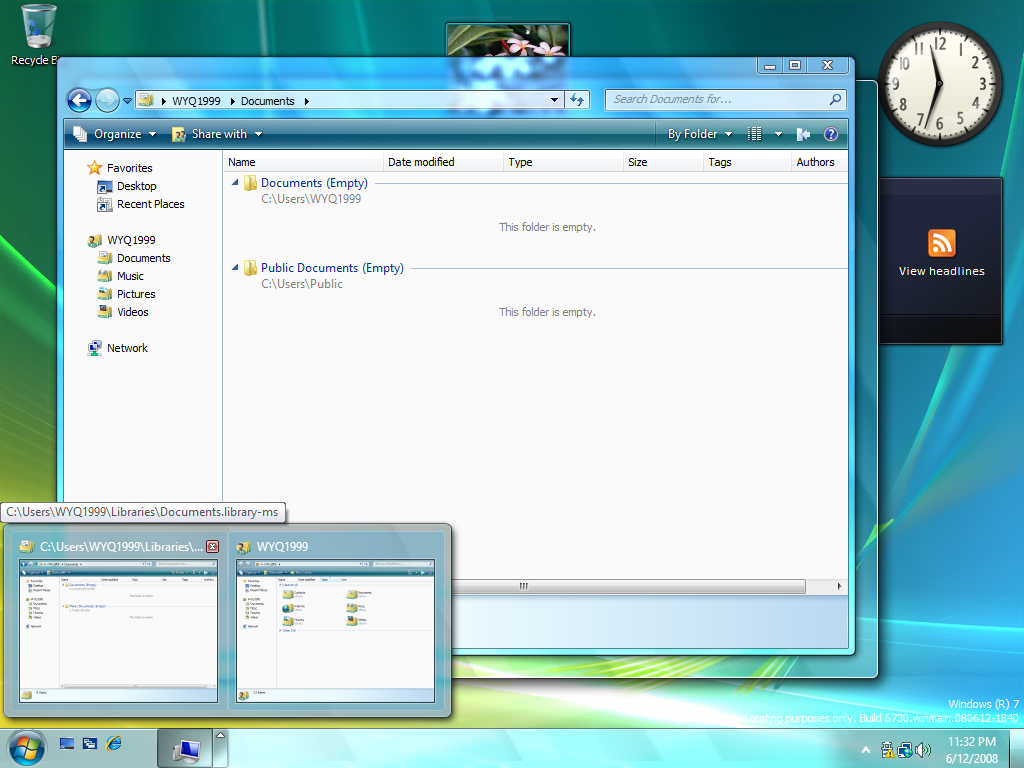
Task: Click the Views icon in toolbar
Action: 756,134
